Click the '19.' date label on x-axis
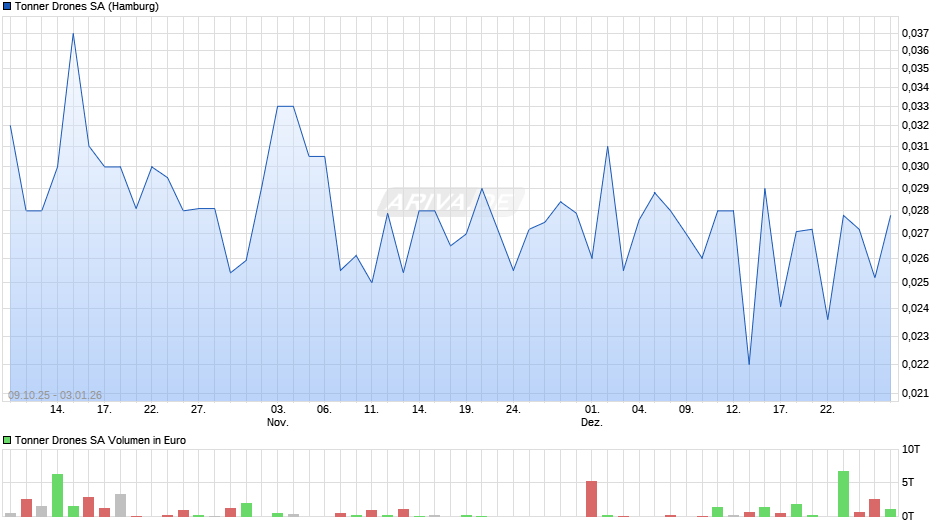This screenshot has height=526, width=940. pyautogui.click(x=466, y=410)
